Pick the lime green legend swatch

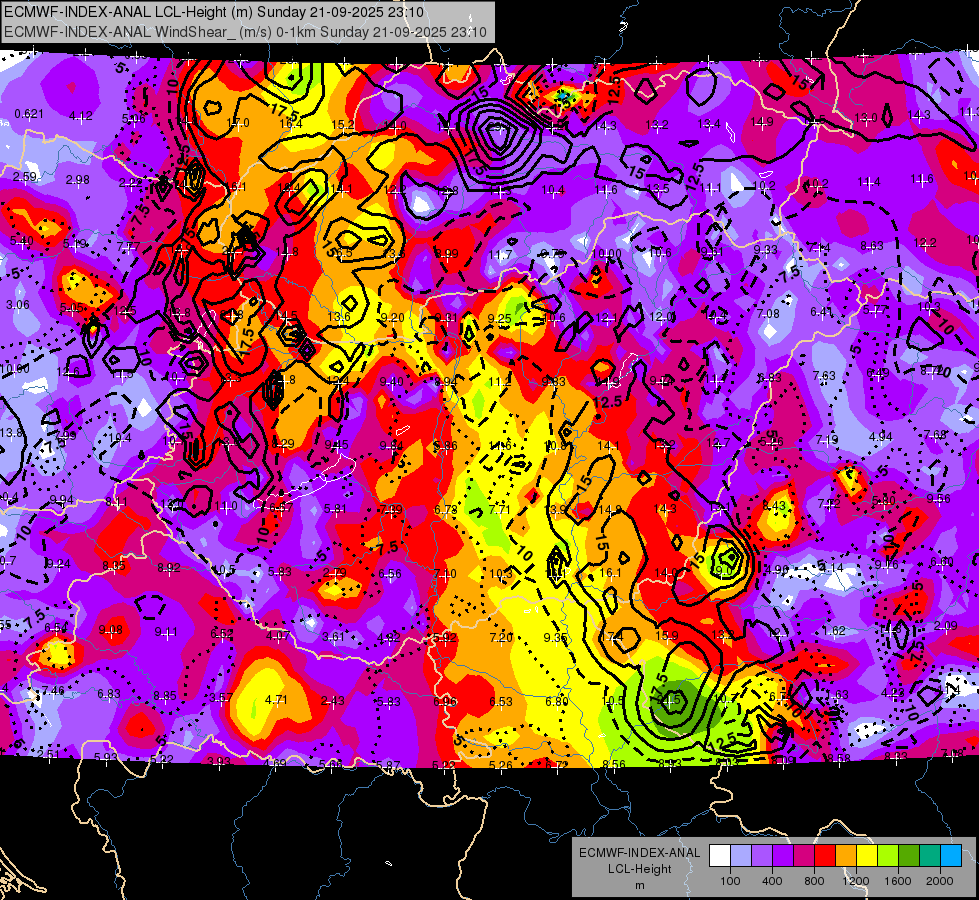[888, 856]
